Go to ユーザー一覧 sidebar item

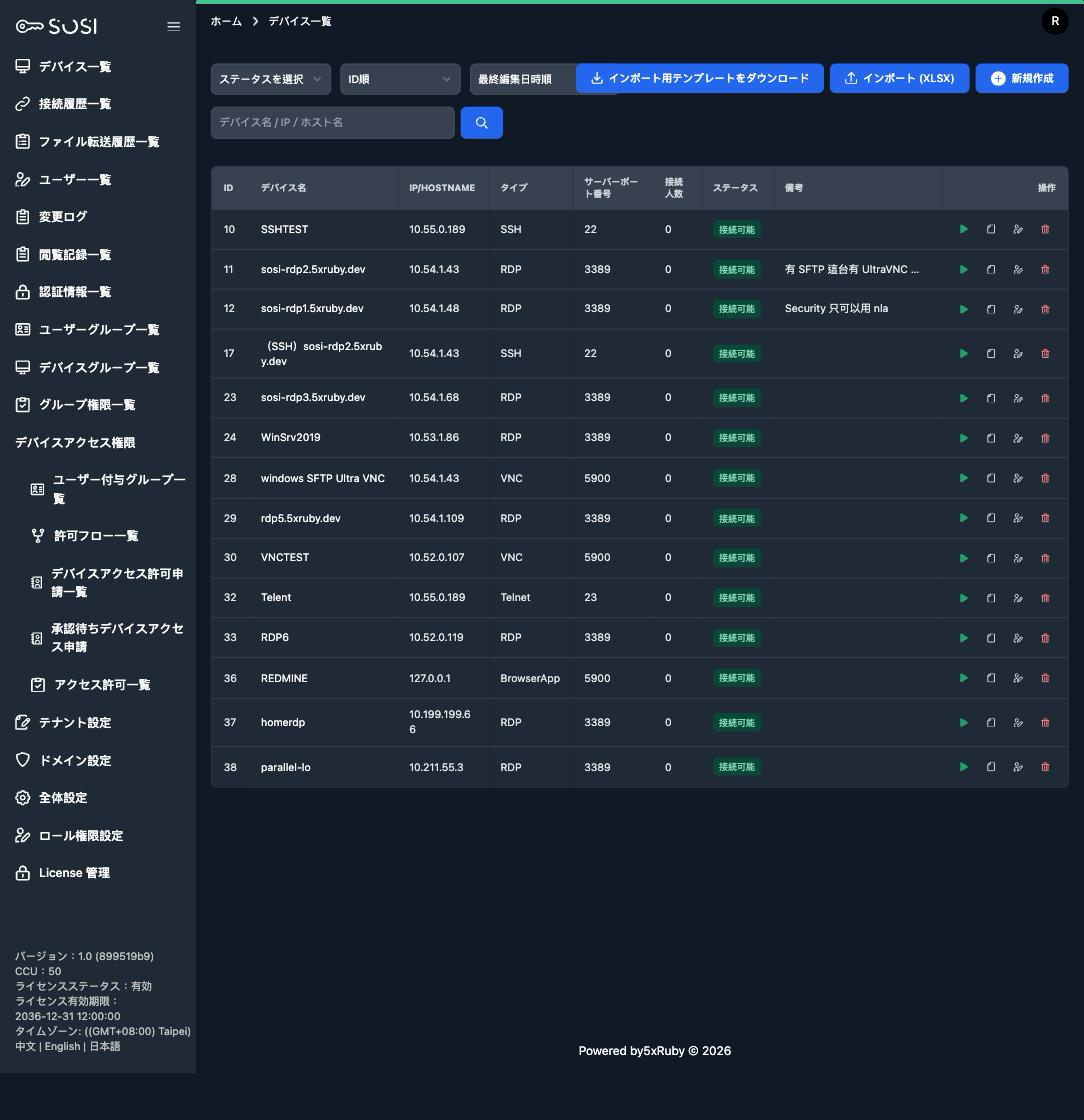pos(74,179)
